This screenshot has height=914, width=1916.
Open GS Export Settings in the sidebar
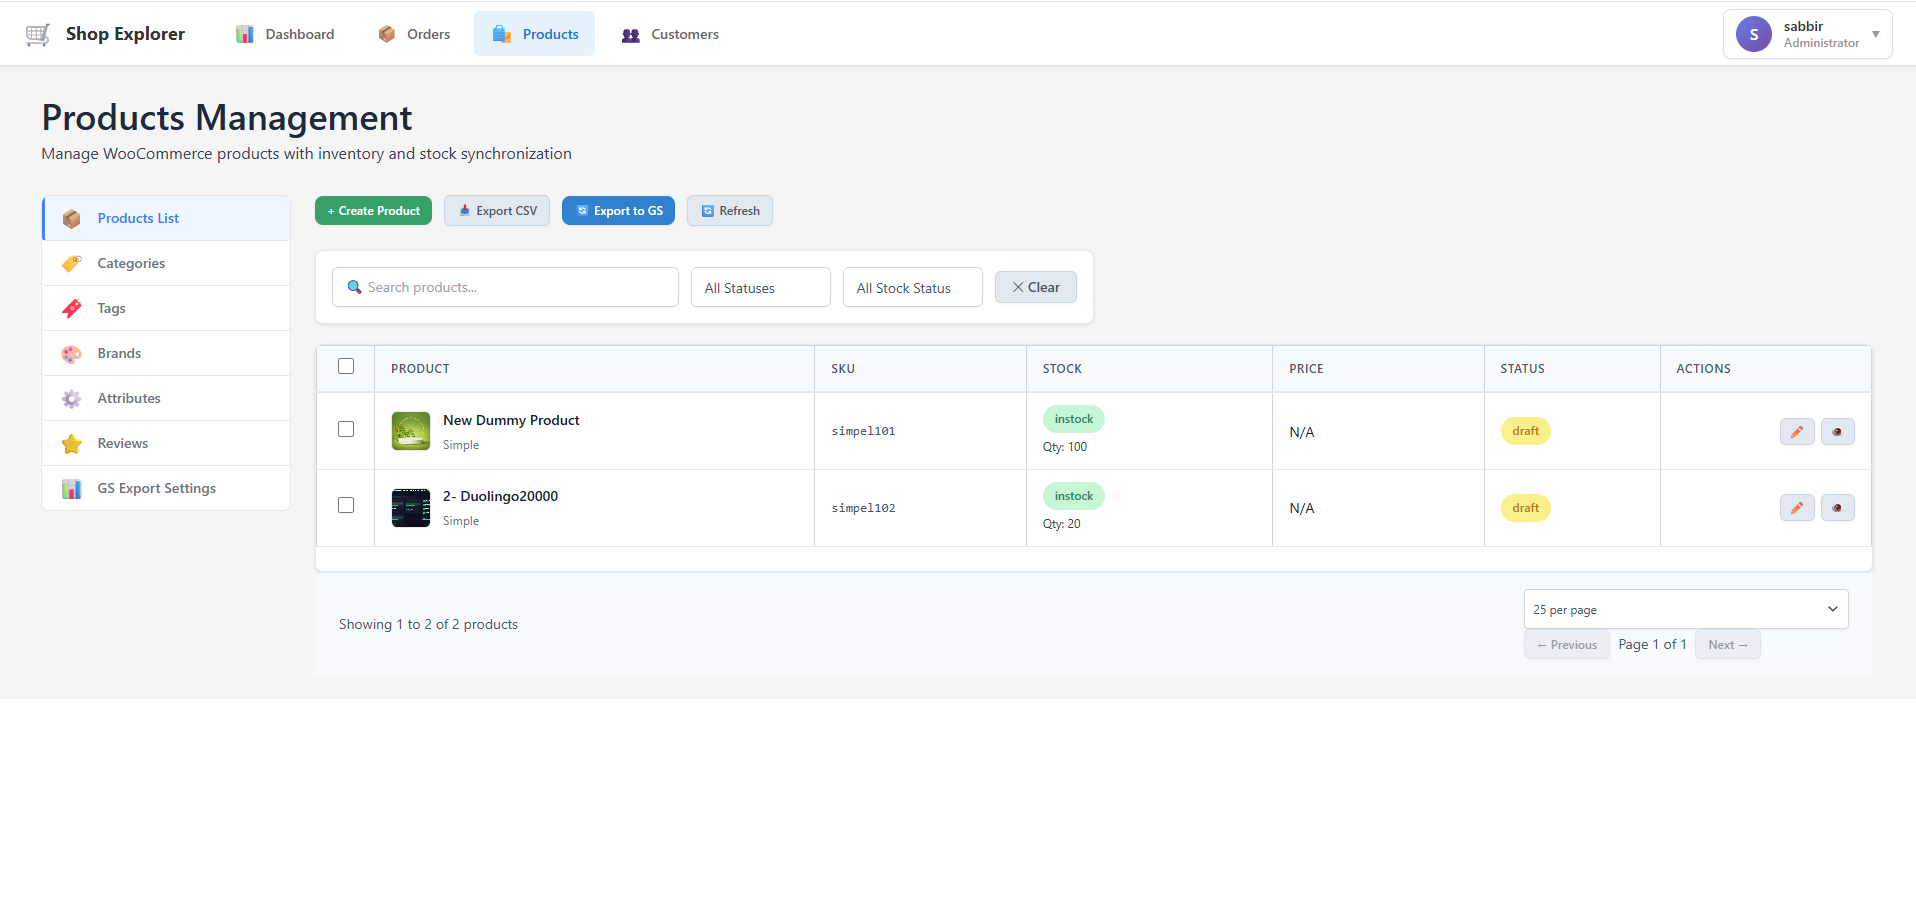[156, 489]
